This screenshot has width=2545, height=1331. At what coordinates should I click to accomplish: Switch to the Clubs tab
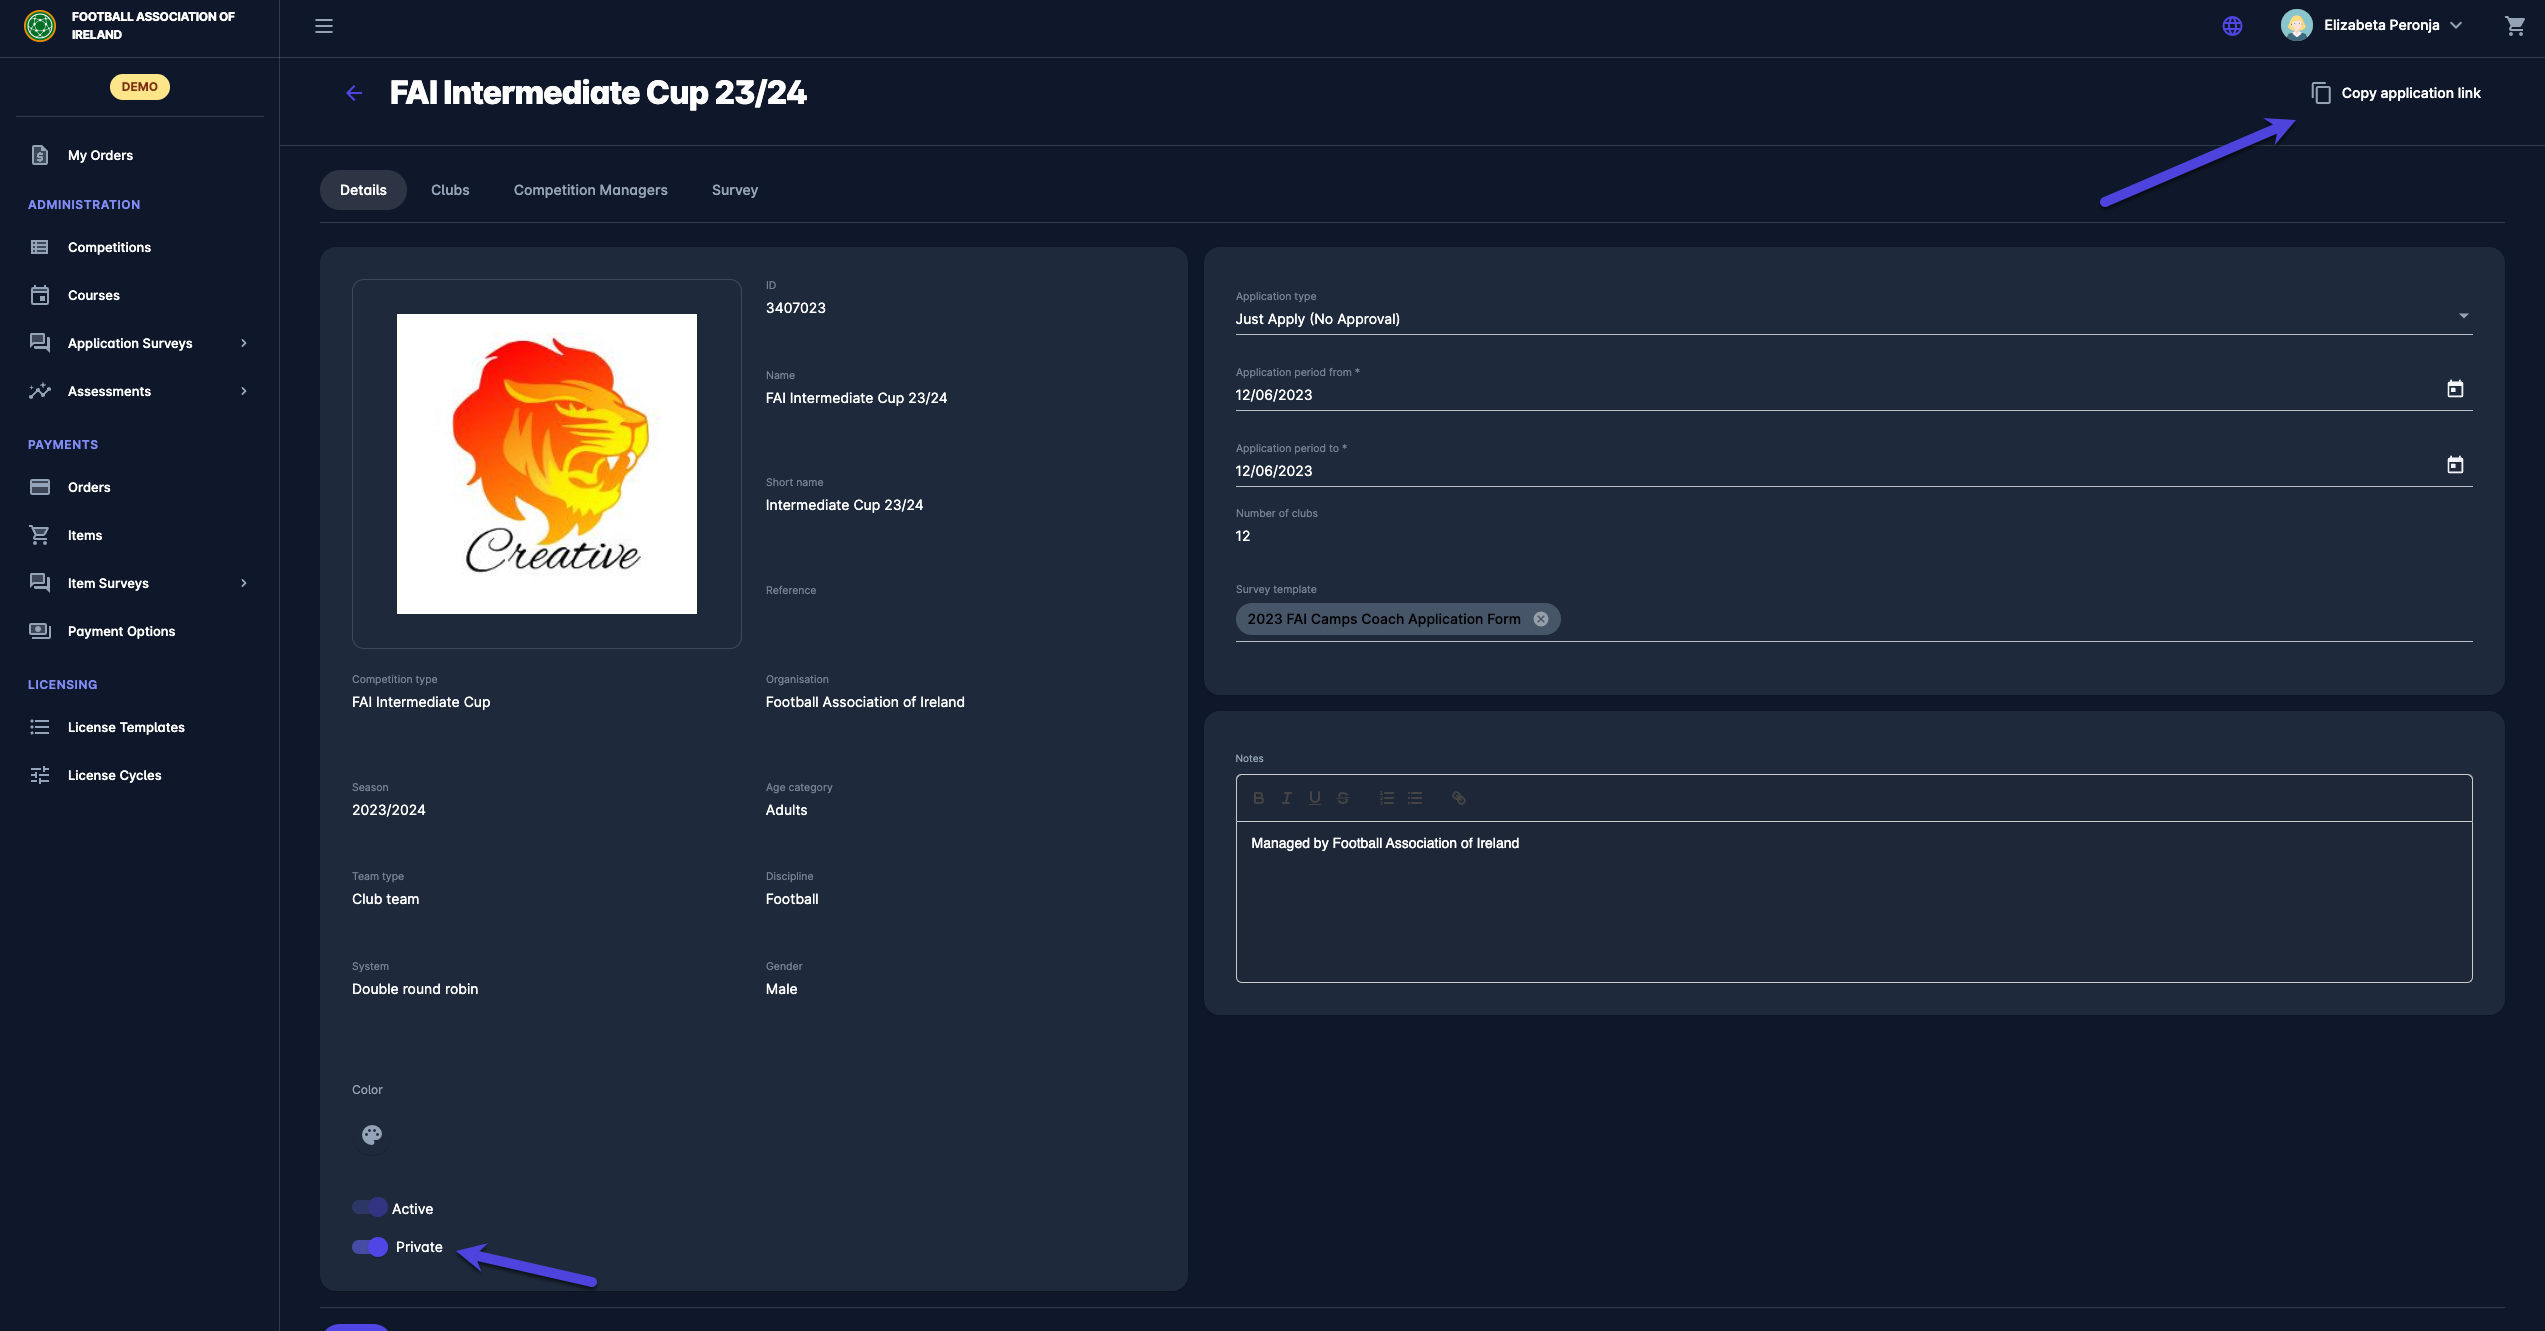pyautogui.click(x=450, y=190)
